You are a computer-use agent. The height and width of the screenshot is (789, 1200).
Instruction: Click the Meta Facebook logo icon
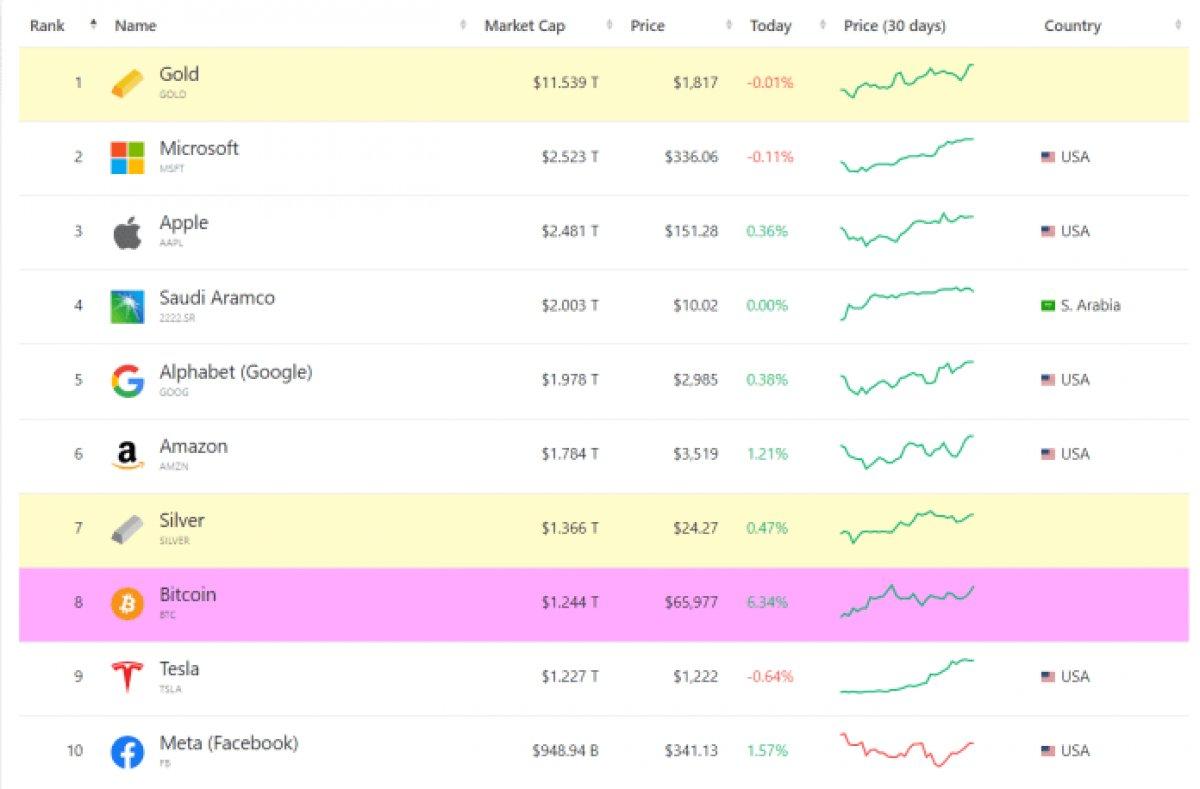tap(127, 752)
